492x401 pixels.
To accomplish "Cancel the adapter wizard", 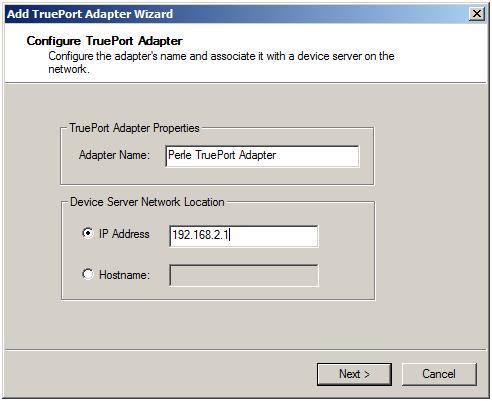I will 439,374.
